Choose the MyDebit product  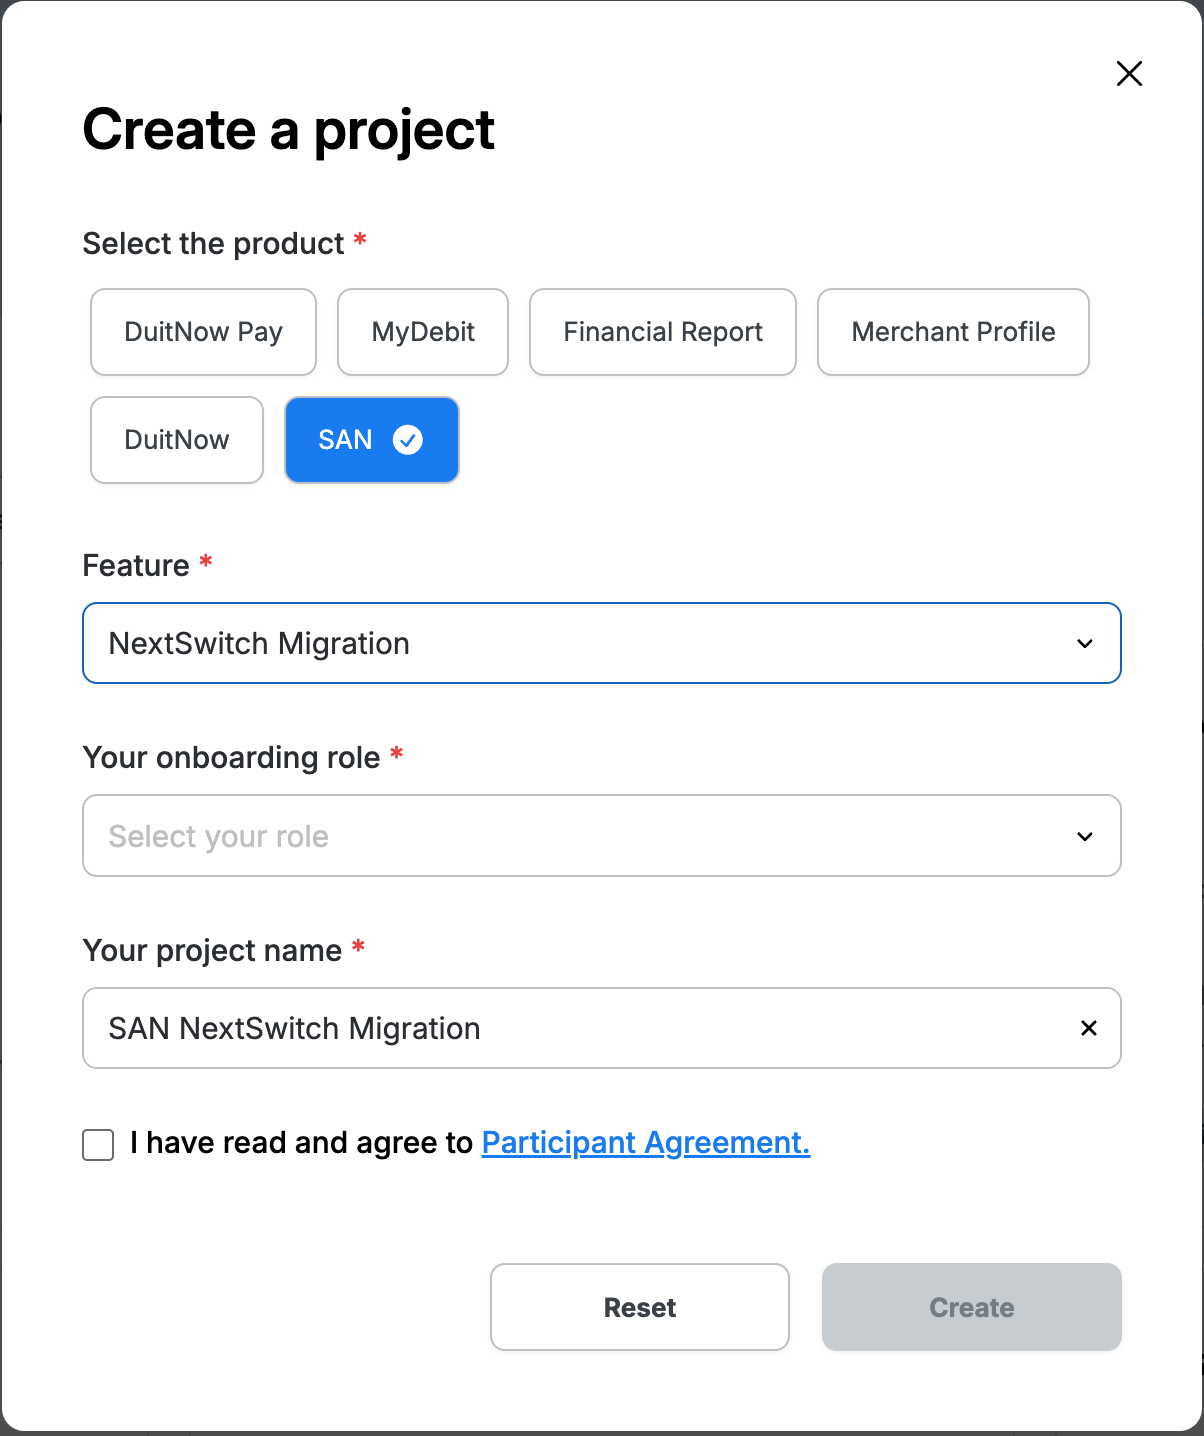pos(422,332)
